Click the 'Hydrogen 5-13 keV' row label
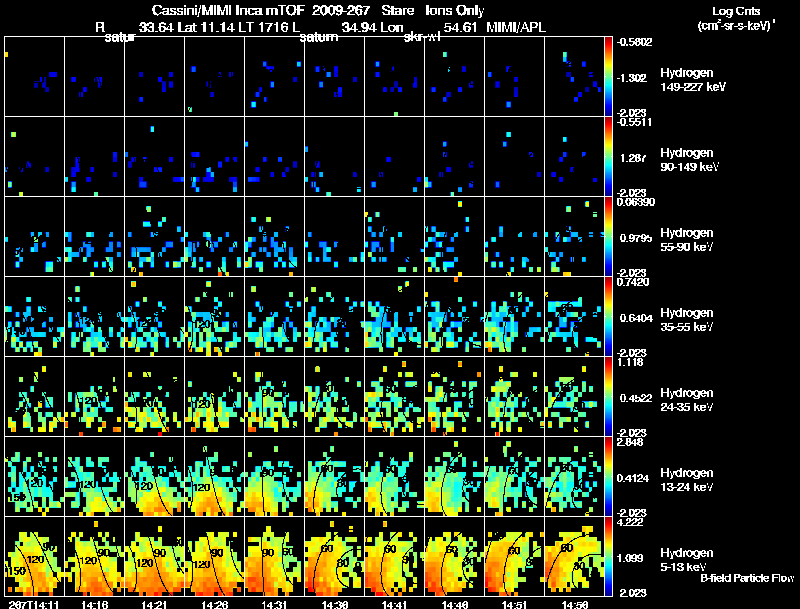Screen dimensions: 800x609 coord(687,560)
